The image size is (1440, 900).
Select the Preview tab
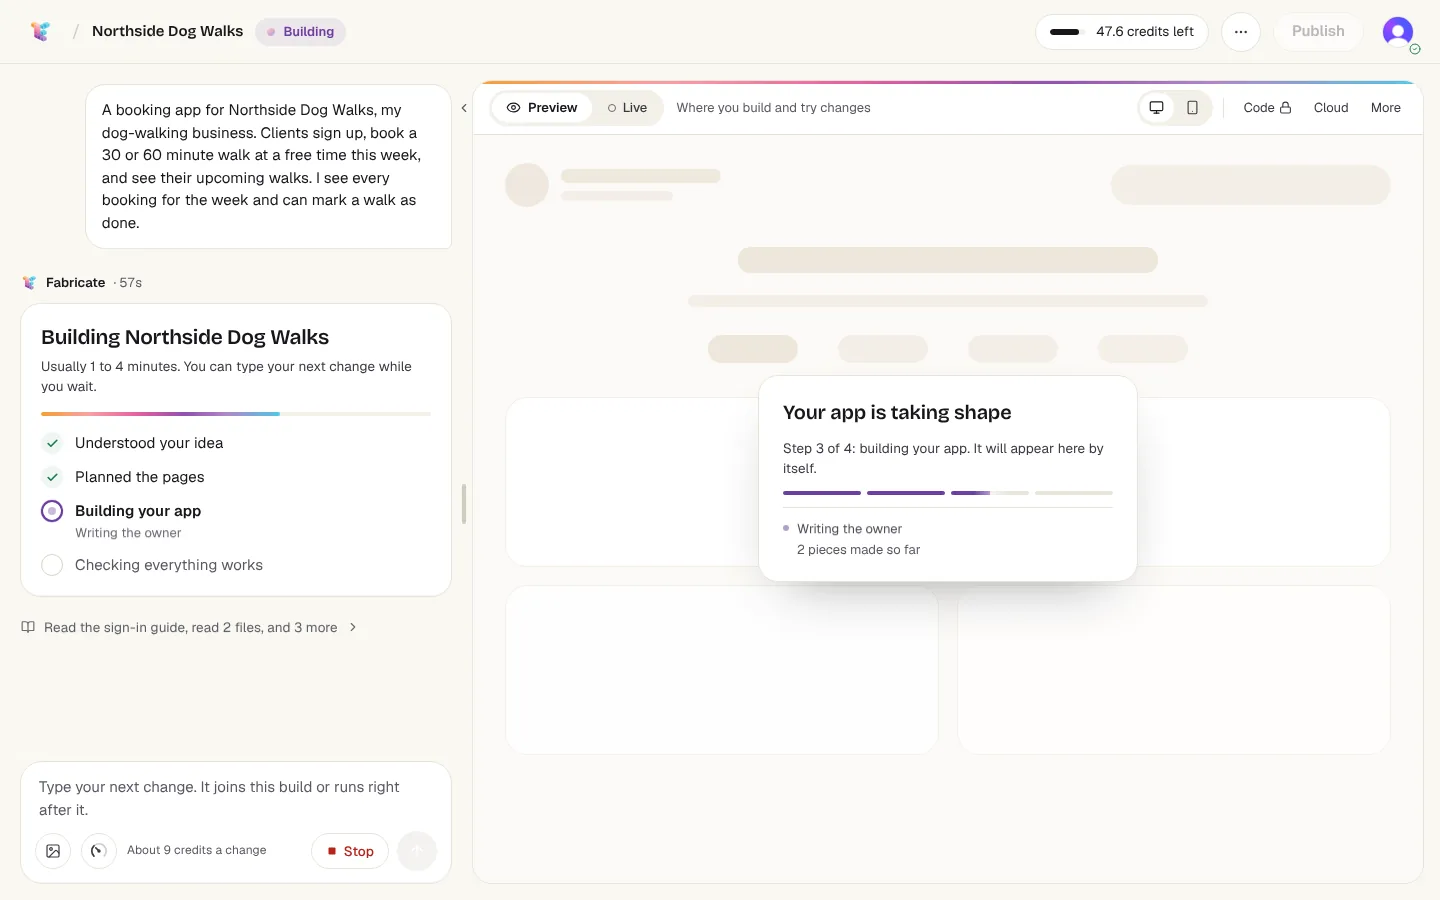542,108
